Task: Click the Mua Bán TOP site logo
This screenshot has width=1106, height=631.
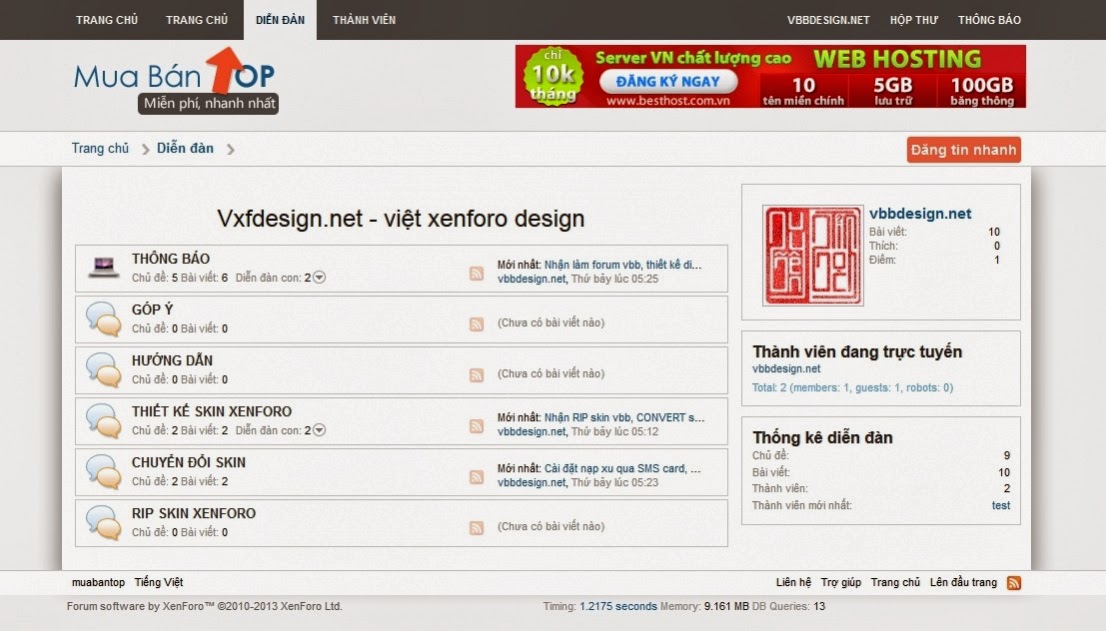Action: point(175,80)
